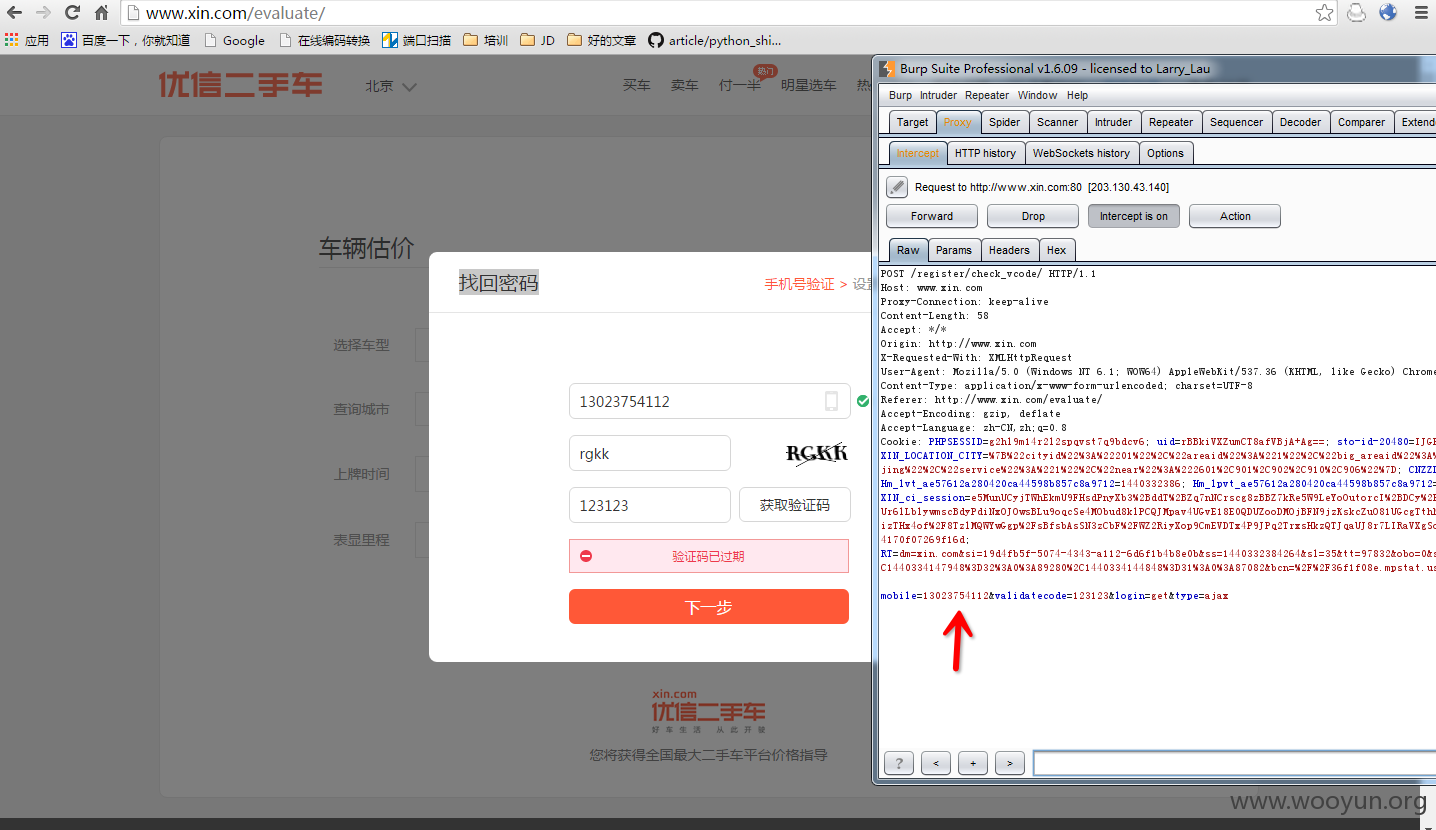Switch to the Target tab
The image size is (1436, 830).
[912, 122]
